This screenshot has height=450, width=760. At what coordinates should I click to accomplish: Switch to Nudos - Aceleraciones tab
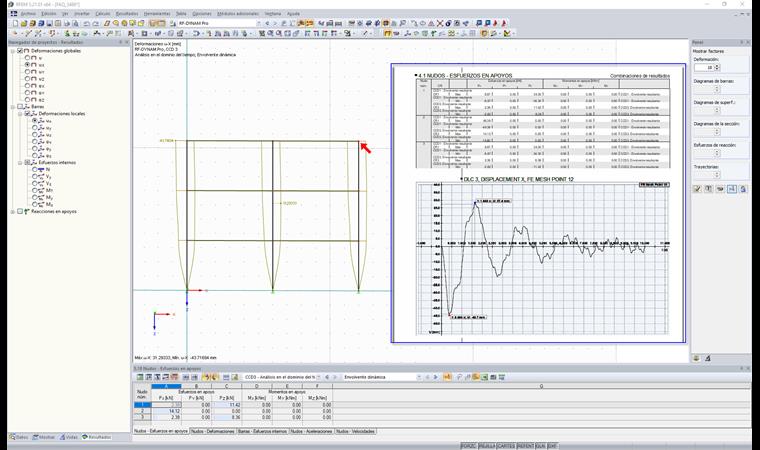pyautogui.click(x=311, y=431)
